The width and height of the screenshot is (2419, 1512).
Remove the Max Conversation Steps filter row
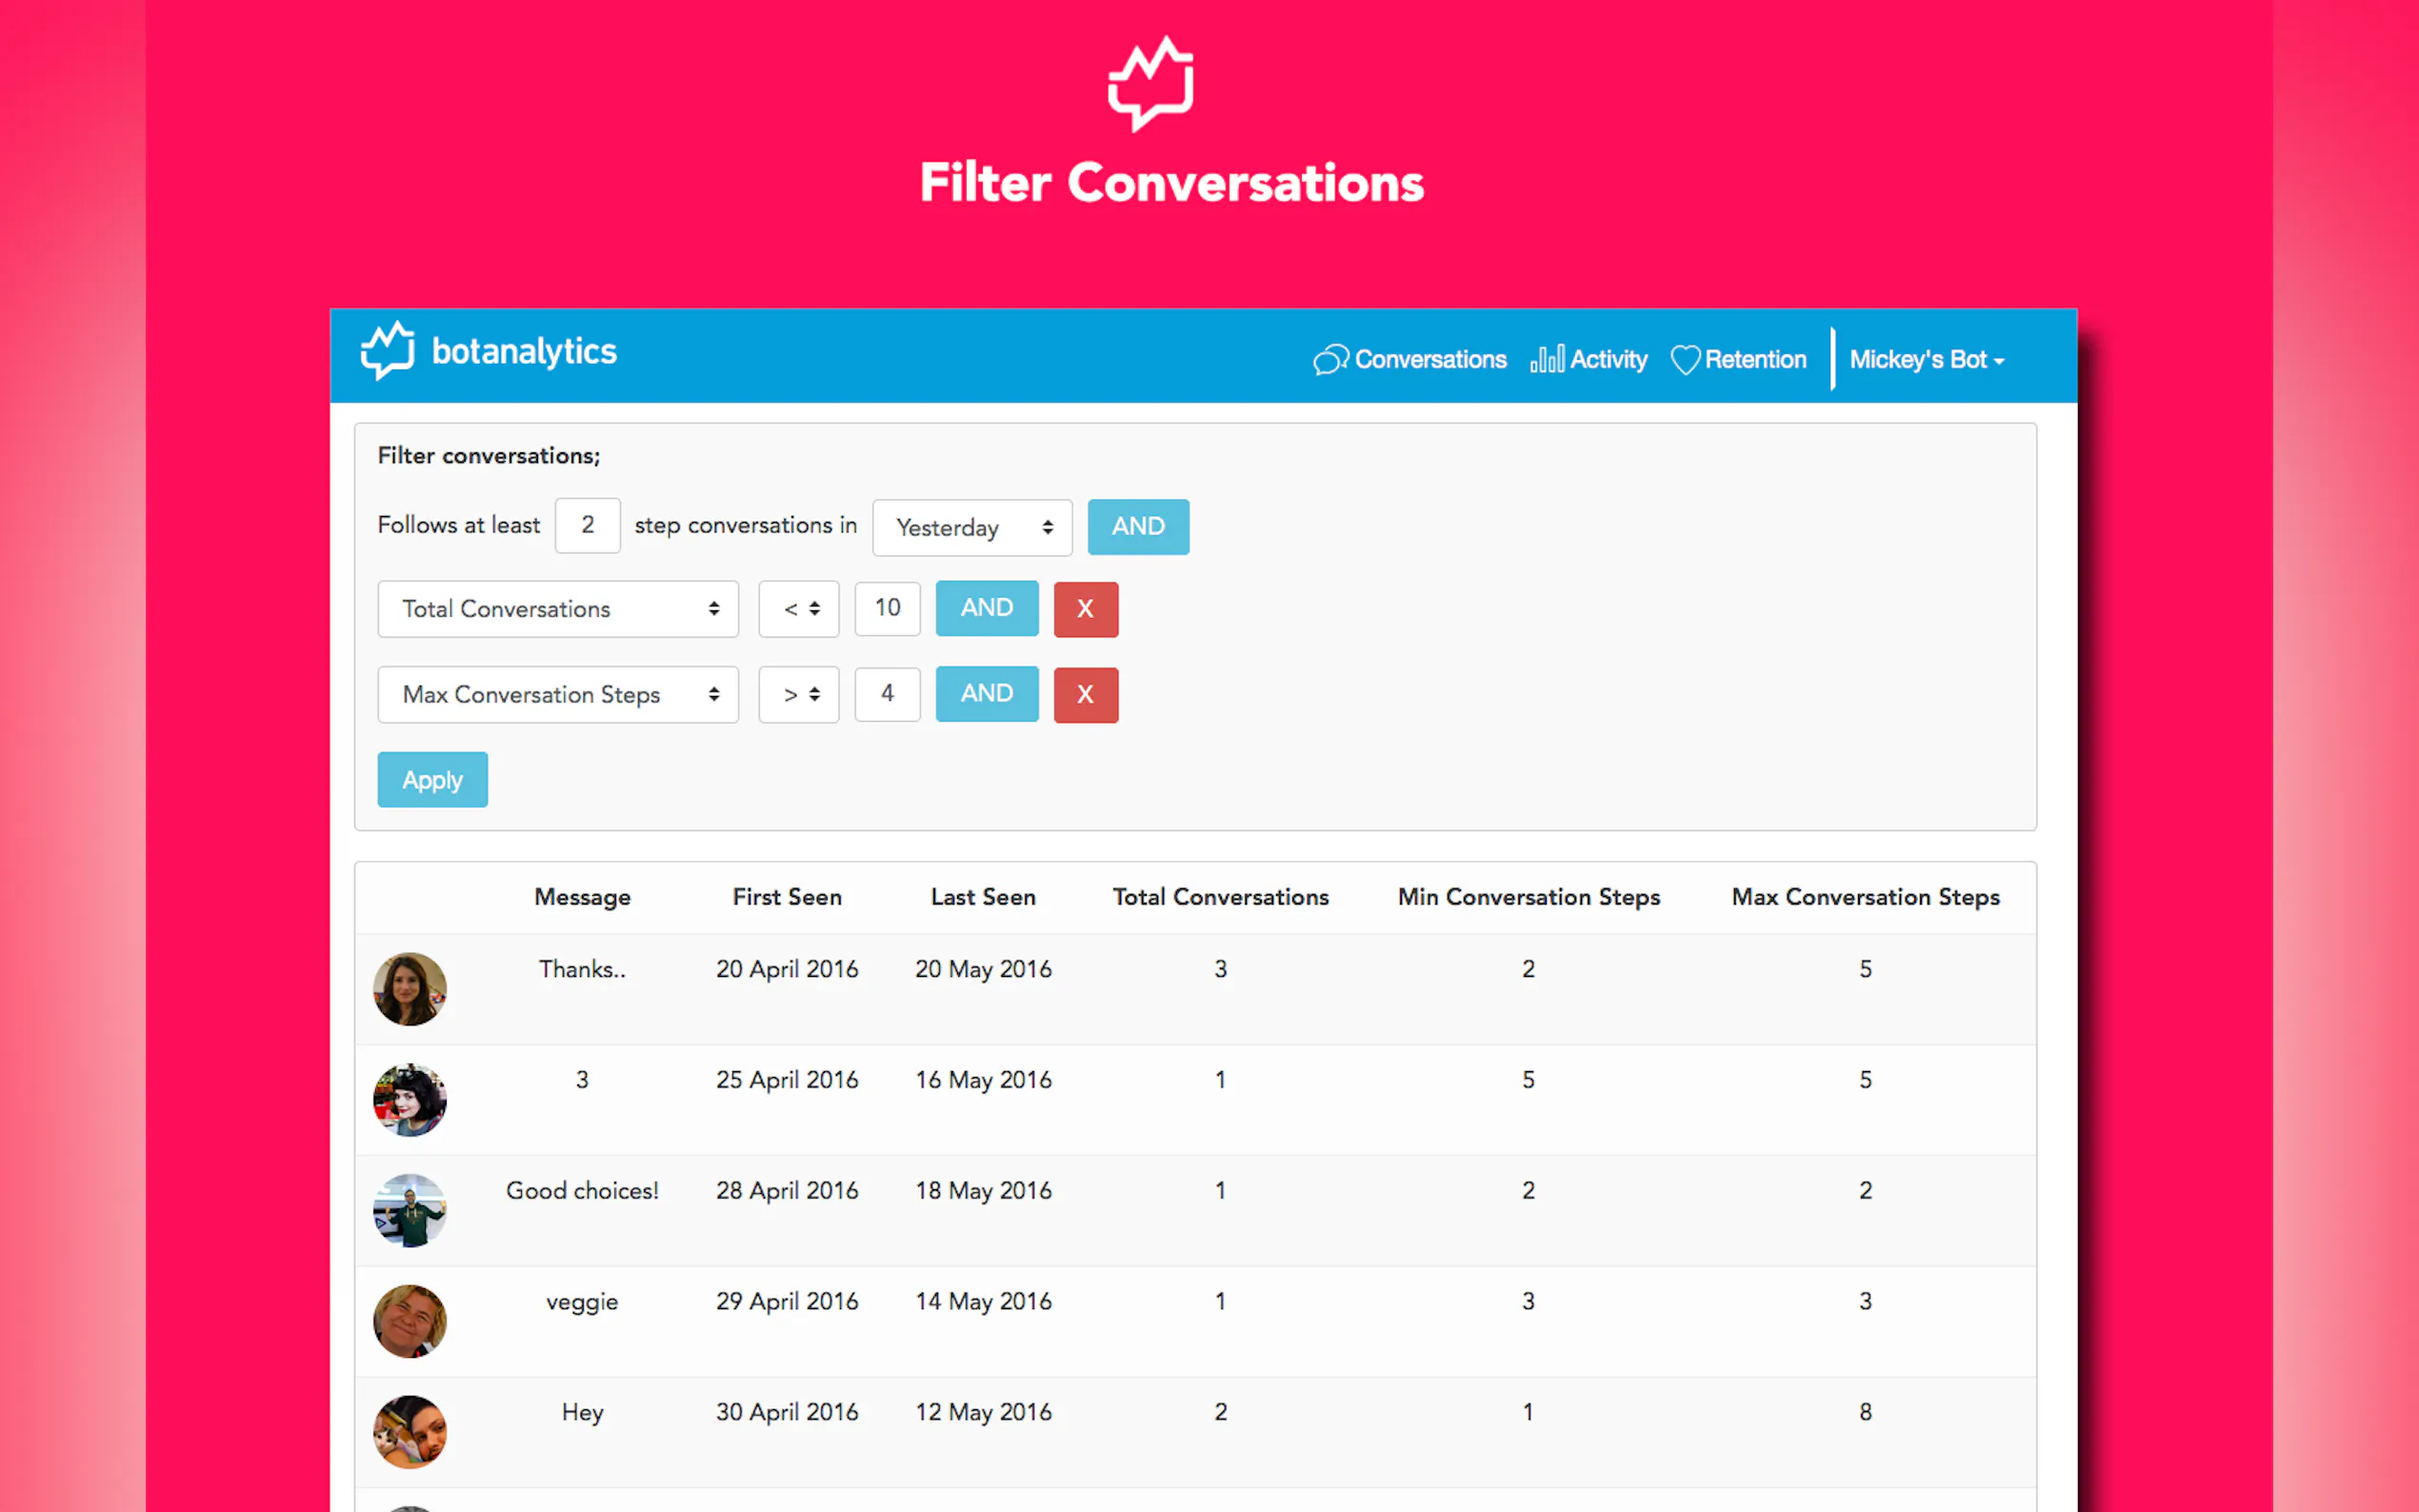1085,694
